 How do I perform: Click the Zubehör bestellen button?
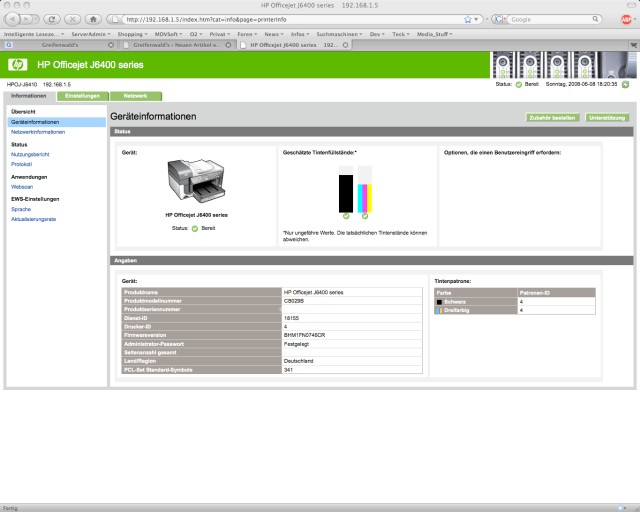(x=552, y=118)
